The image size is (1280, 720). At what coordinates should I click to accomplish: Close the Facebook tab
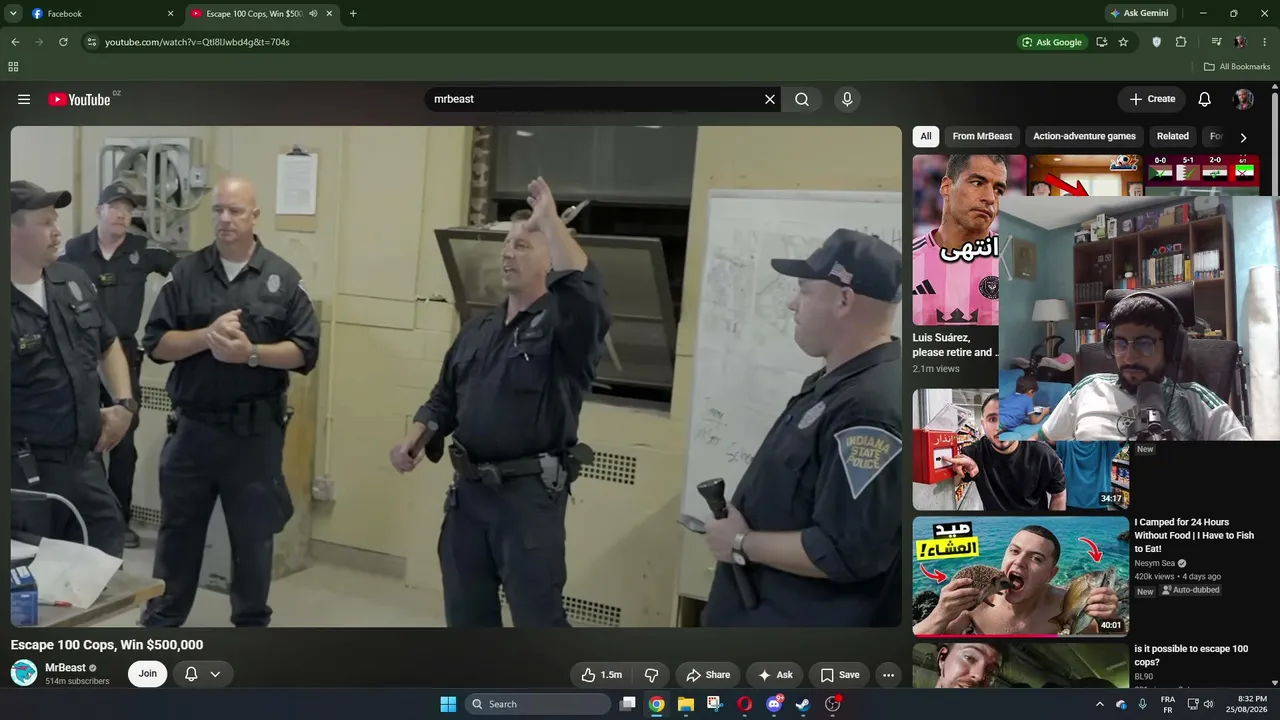tap(170, 14)
